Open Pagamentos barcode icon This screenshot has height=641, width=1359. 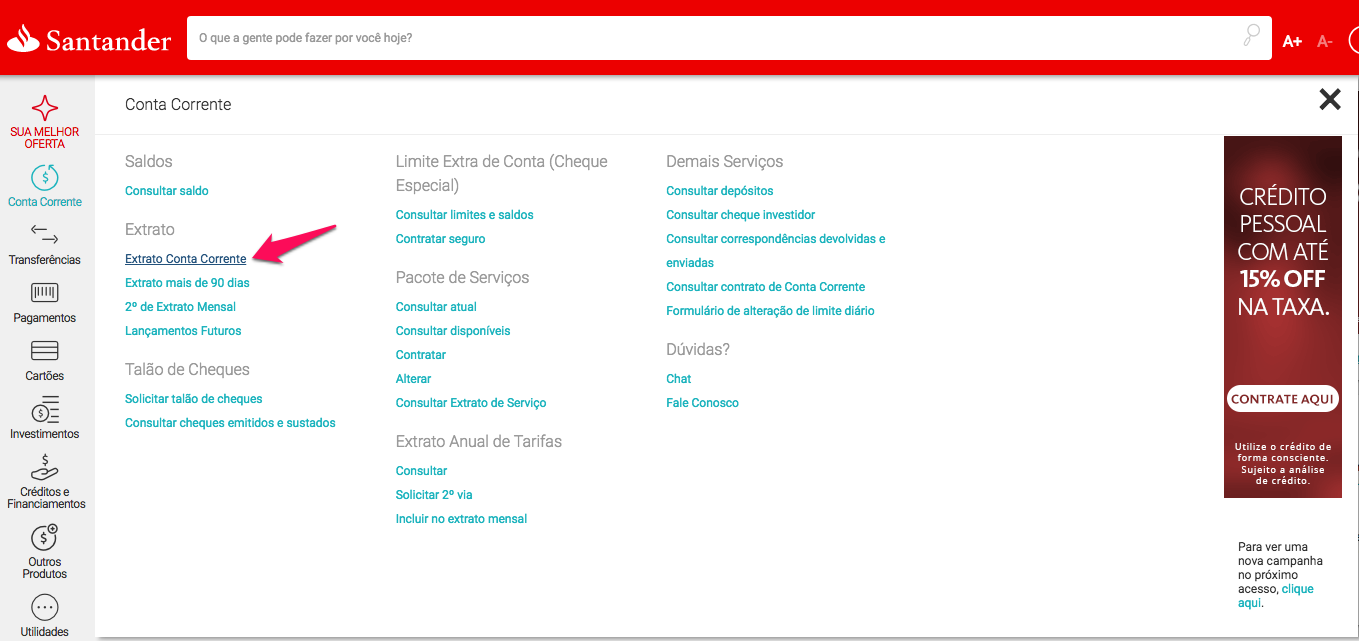45,293
